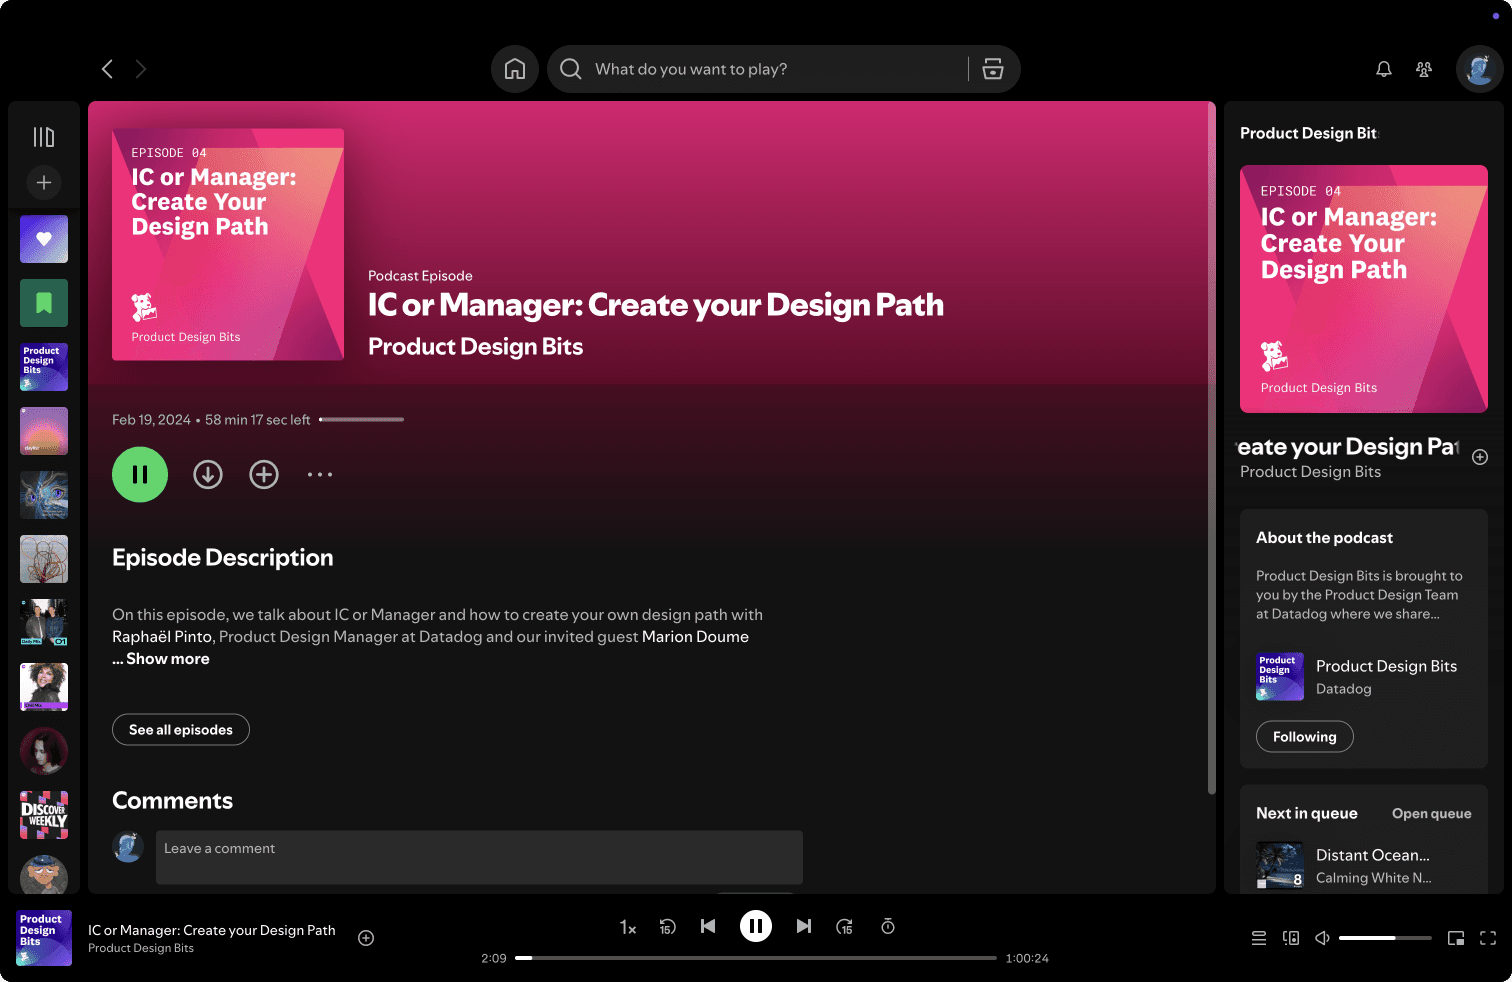Change playback speed 1x control
1512x982 pixels.
[x=627, y=927]
